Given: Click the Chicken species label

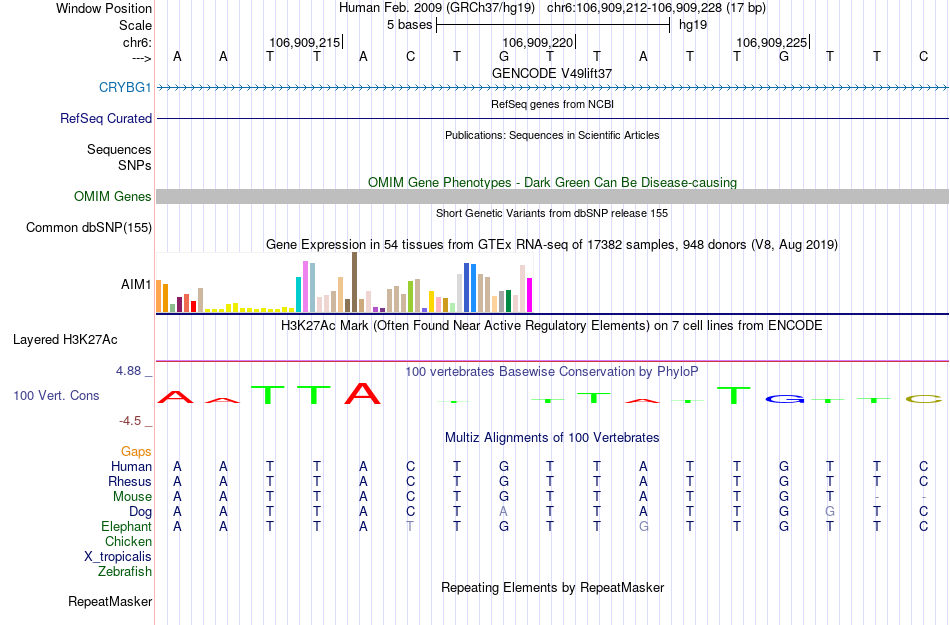Looking at the screenshot, I should [x=128, y=541].
